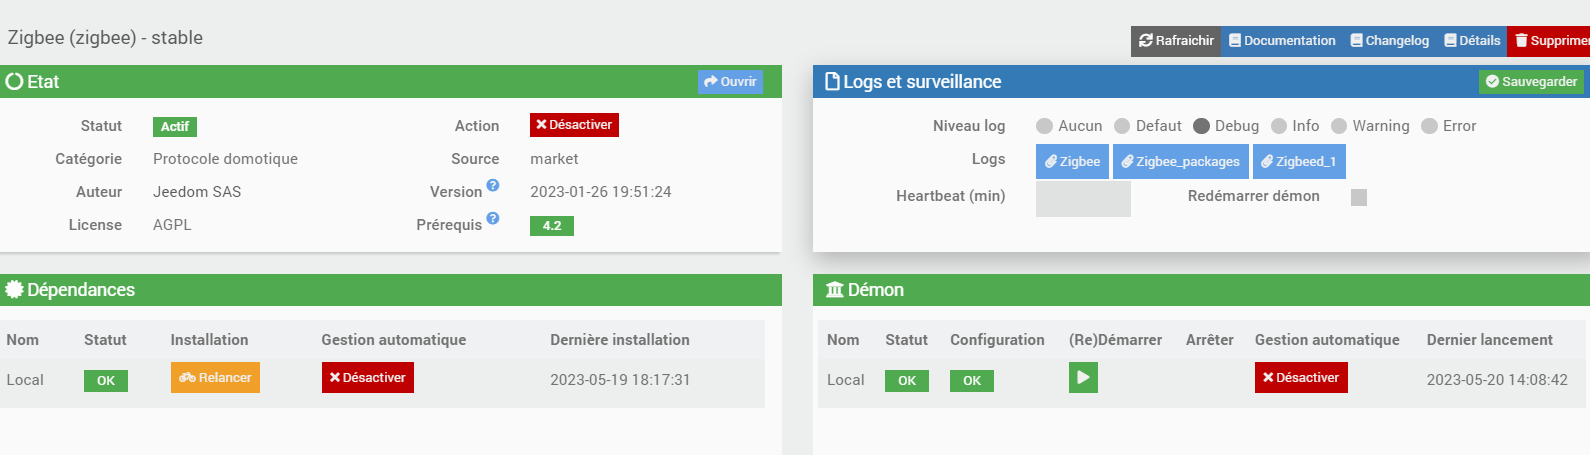Viewport: 1590px width, 455px height.
Task: Open the plugin Changelog
Action: (x=1389, y=41)
